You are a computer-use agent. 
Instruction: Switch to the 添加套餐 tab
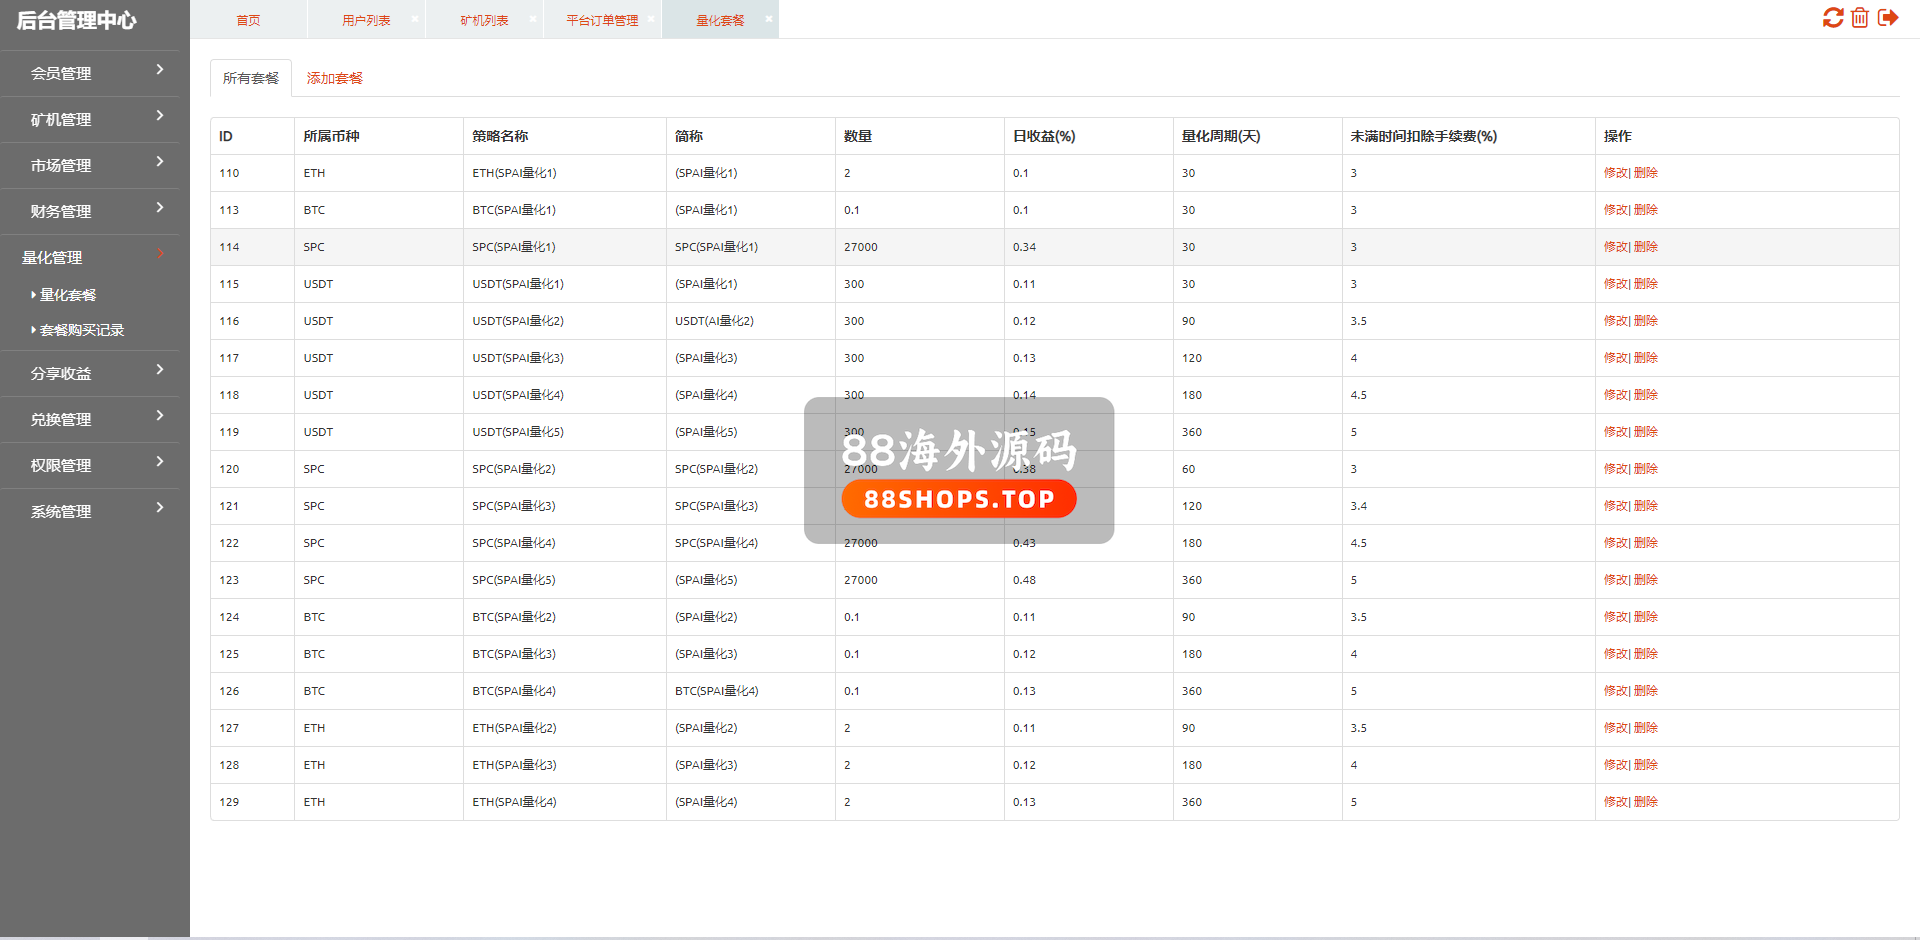(x=334, y=78)
